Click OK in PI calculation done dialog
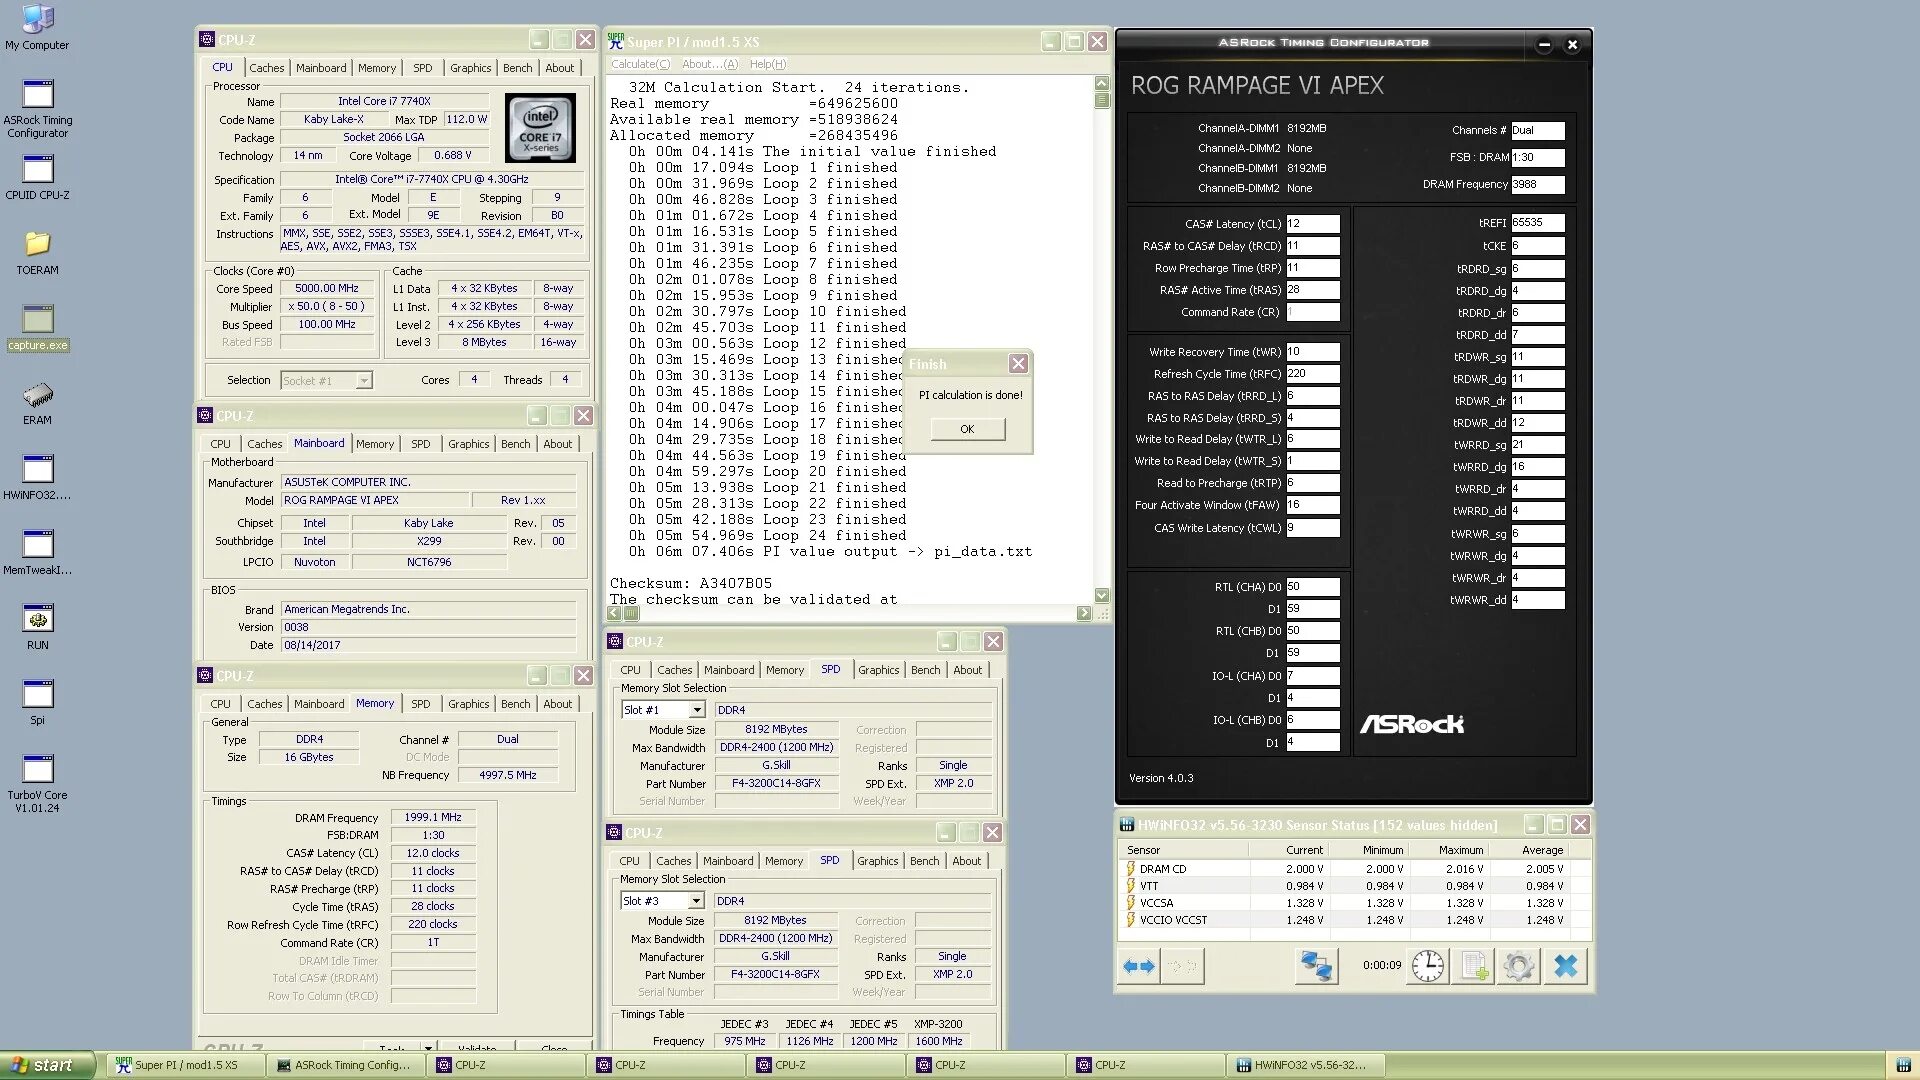The width and height of the screenshot is (1920, 1080). tap(967, 429)
